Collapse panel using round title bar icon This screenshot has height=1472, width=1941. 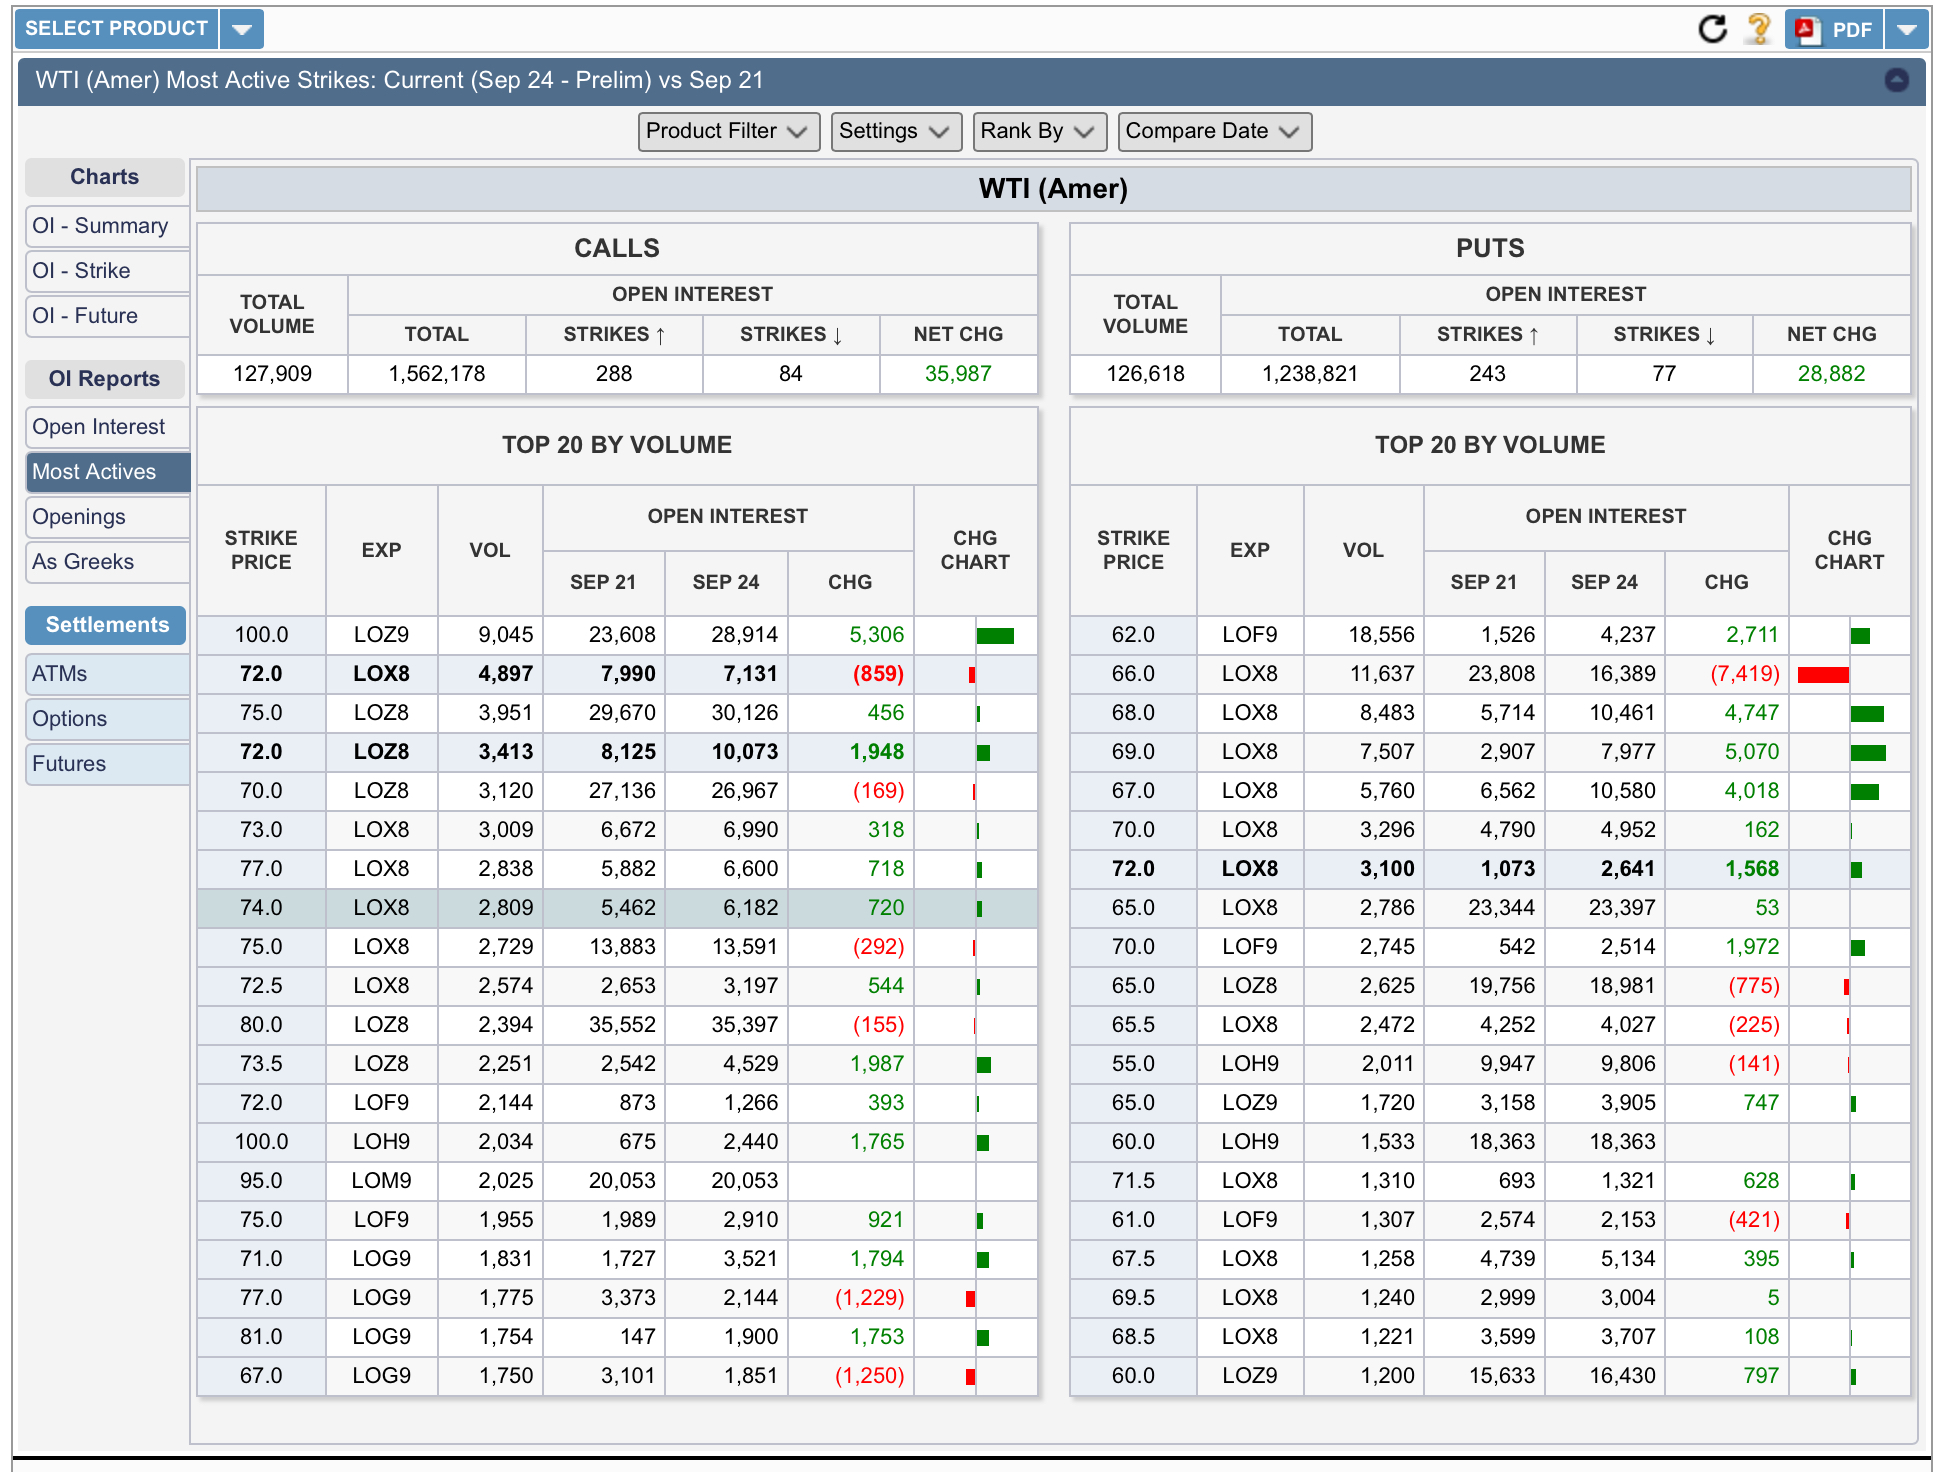coord(1896,80)
